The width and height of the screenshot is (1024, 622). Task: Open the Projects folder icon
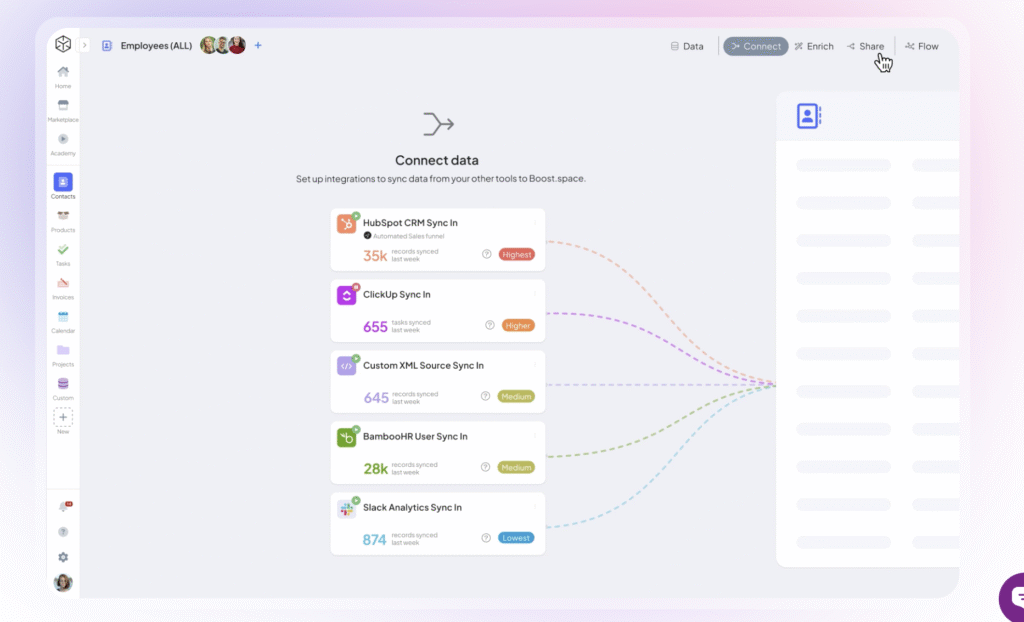click(x=63, y=350)
